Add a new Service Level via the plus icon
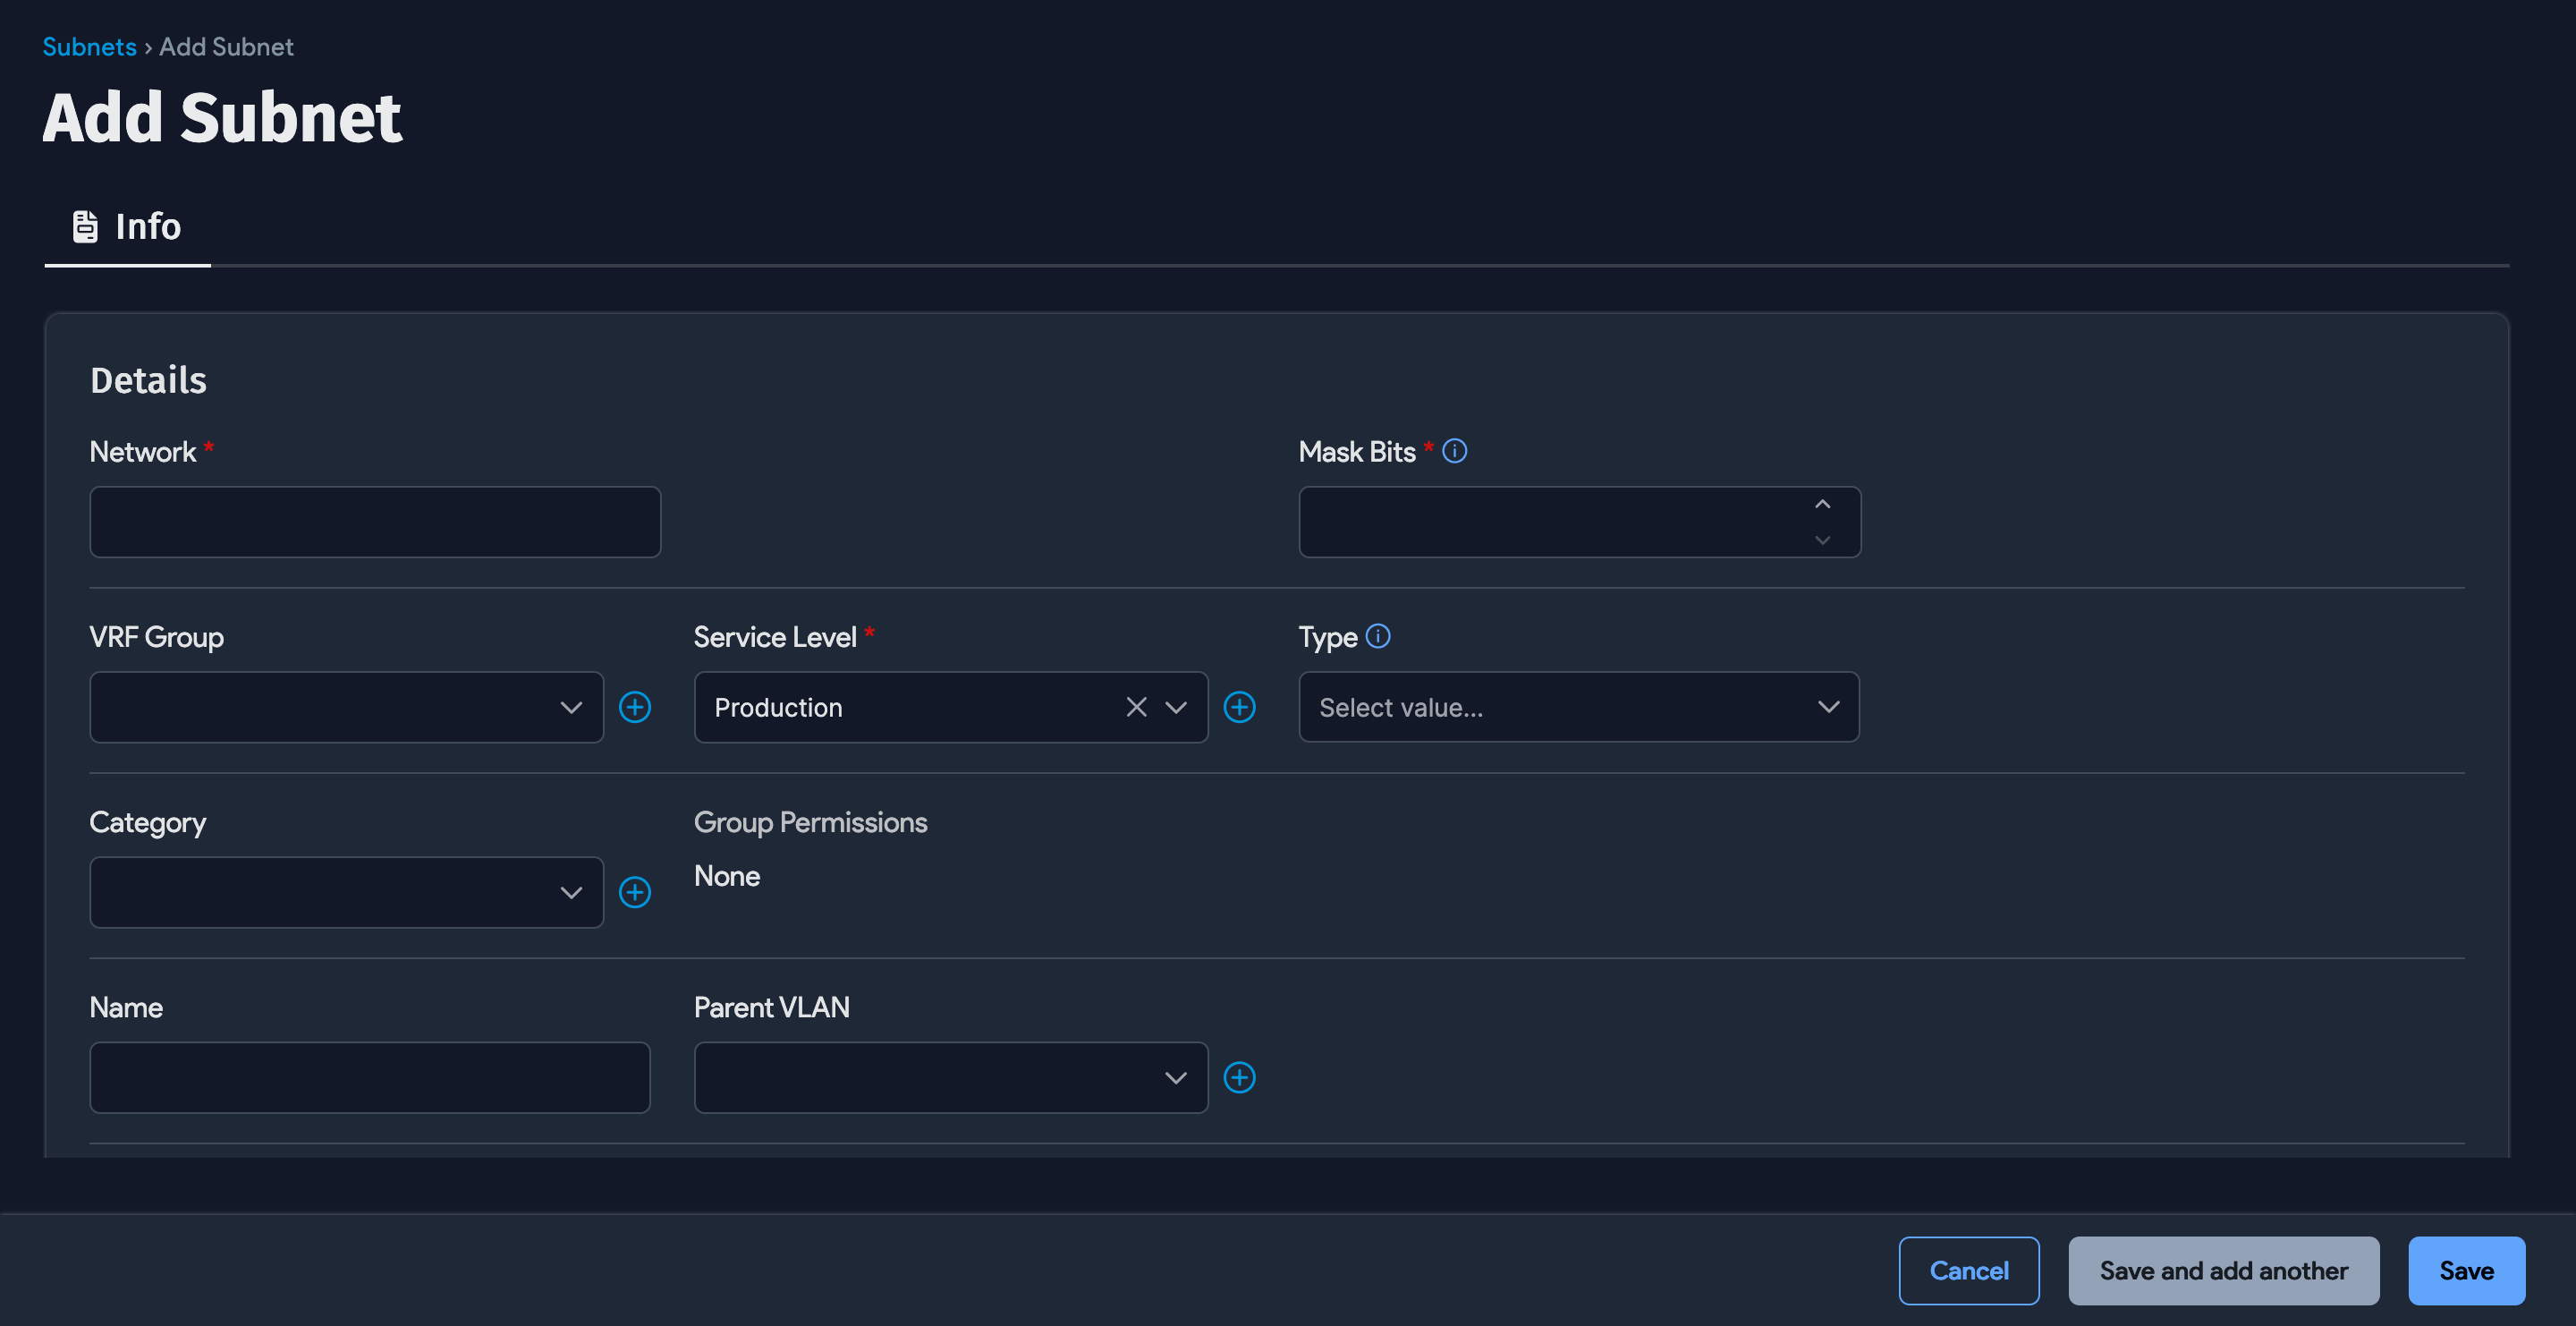The image size is (2576, 1326). (x=1240, y=707)
